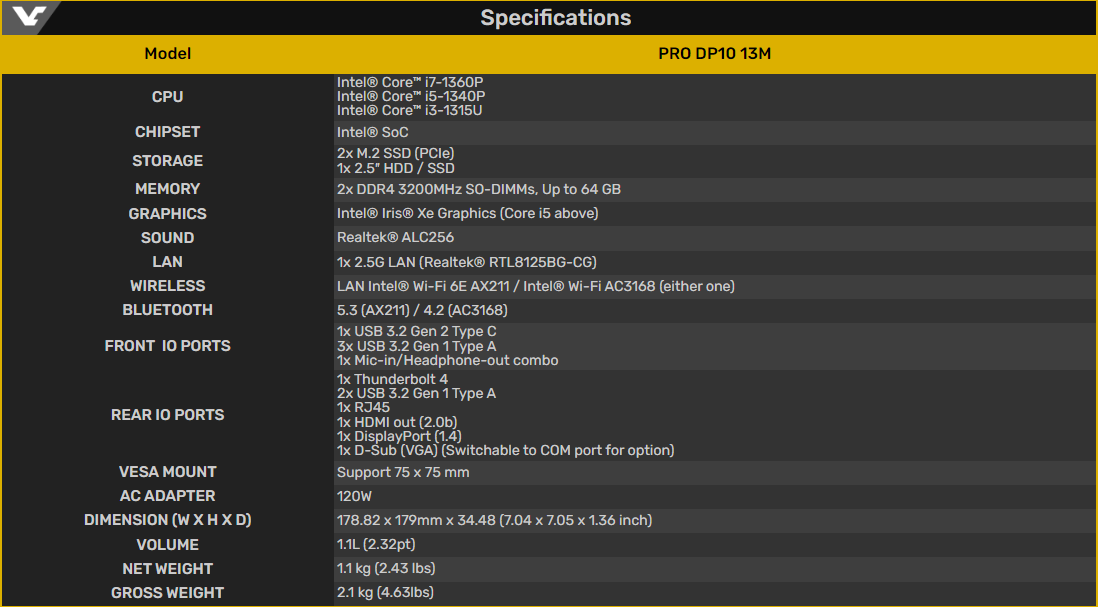Click Intel Core i3-1315U entry
The width and height of the screenshot is (1098, 607).
[x=410, y=111]
